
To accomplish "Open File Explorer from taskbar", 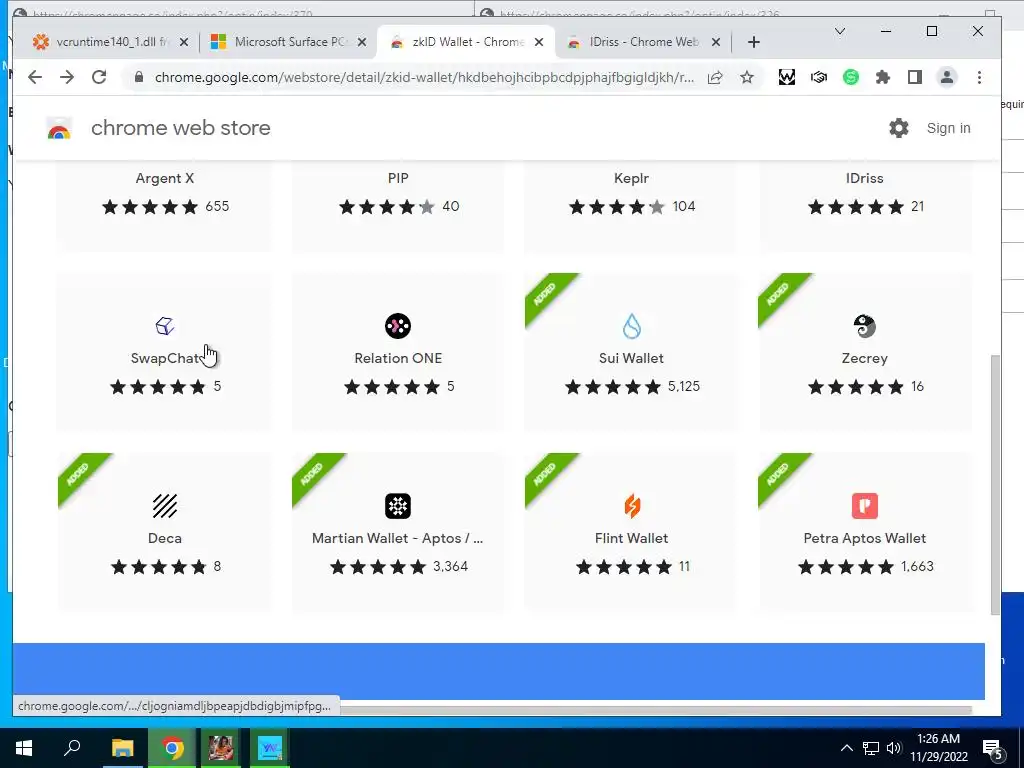I will point(122,748).
